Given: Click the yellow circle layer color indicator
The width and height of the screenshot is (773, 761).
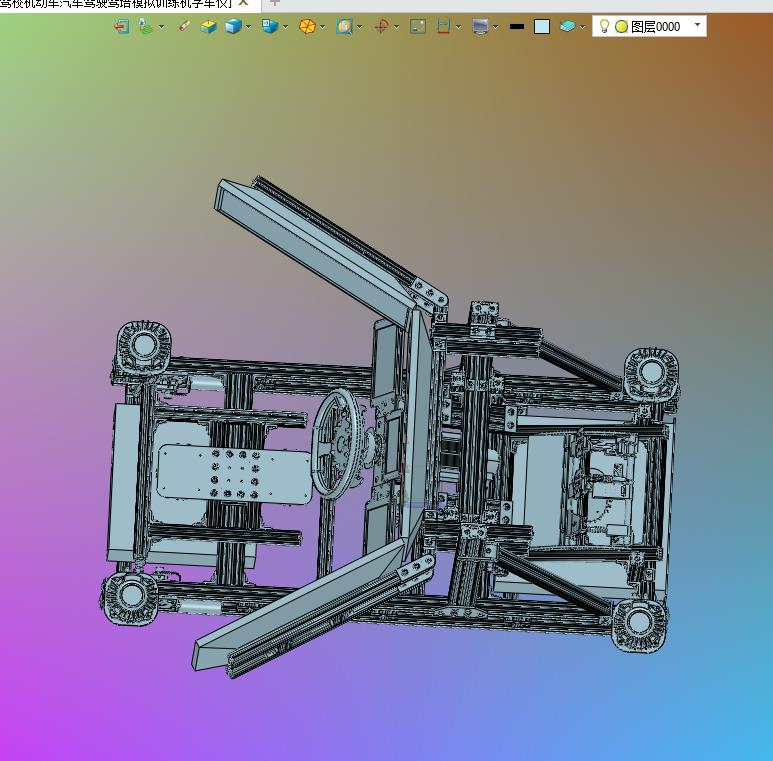Looking at the screenshot, I should [621, 27].
